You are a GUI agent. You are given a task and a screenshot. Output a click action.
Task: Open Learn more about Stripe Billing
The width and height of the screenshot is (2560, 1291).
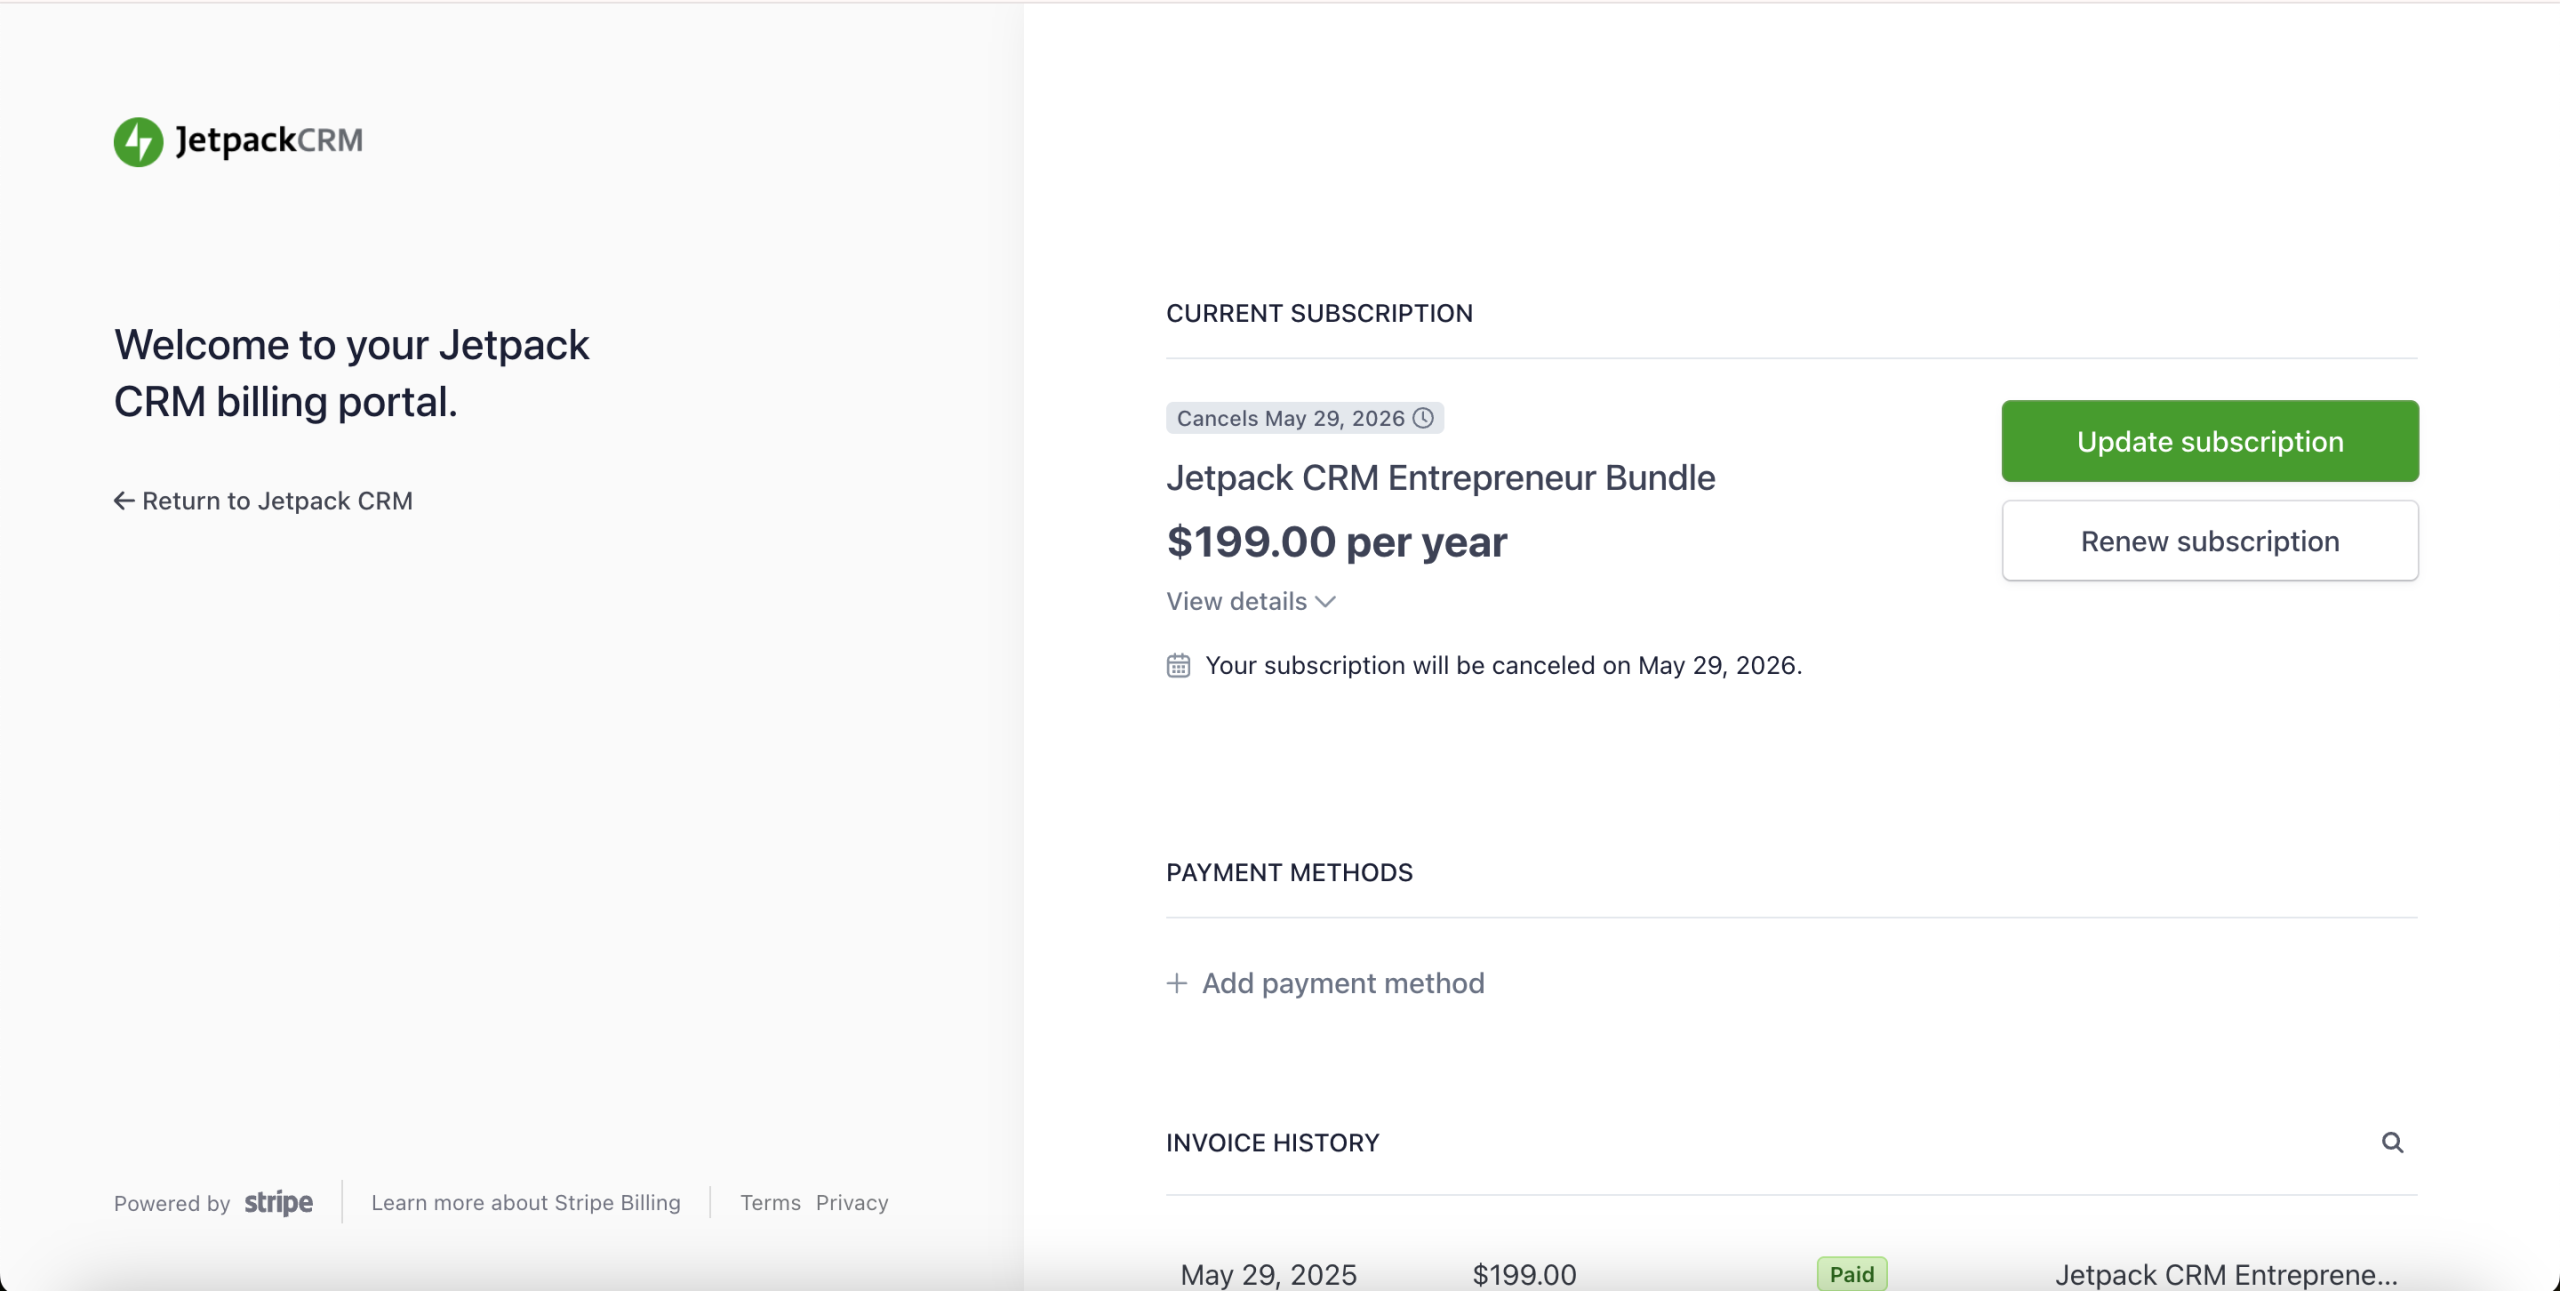pos(526,1203)
